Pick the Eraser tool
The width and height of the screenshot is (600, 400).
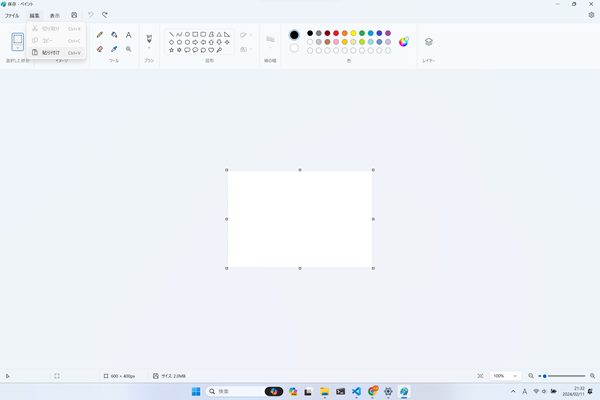click(100, 49)
